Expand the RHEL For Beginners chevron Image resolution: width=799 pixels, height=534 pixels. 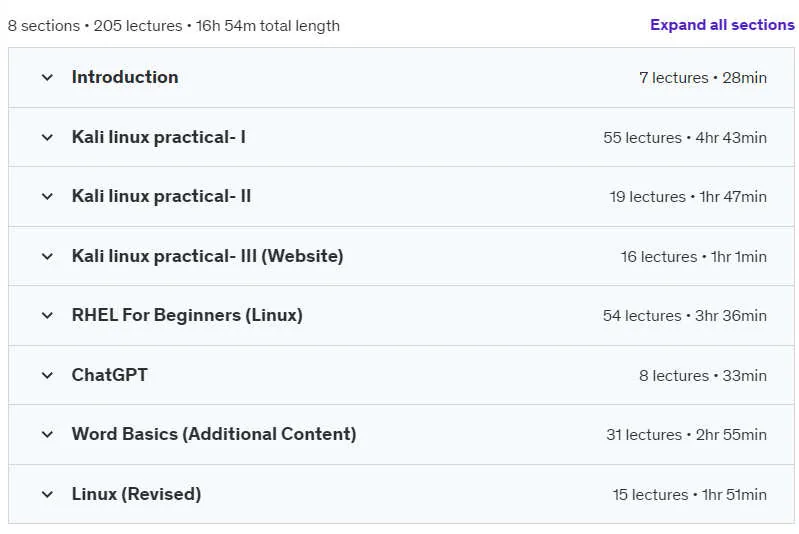(x=47, y=315)
